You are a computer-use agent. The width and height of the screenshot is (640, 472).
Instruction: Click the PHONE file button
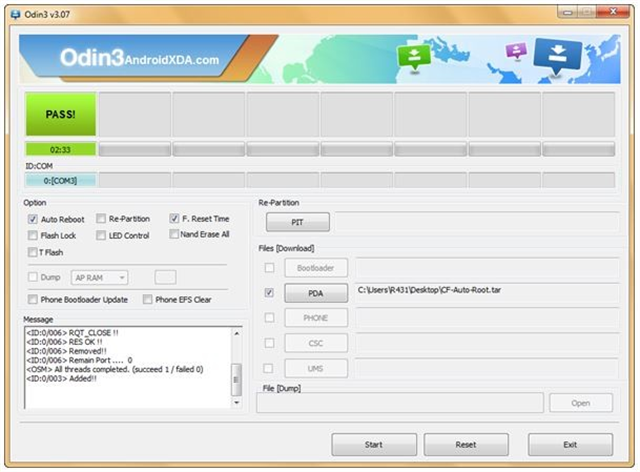tap(316, 318)
